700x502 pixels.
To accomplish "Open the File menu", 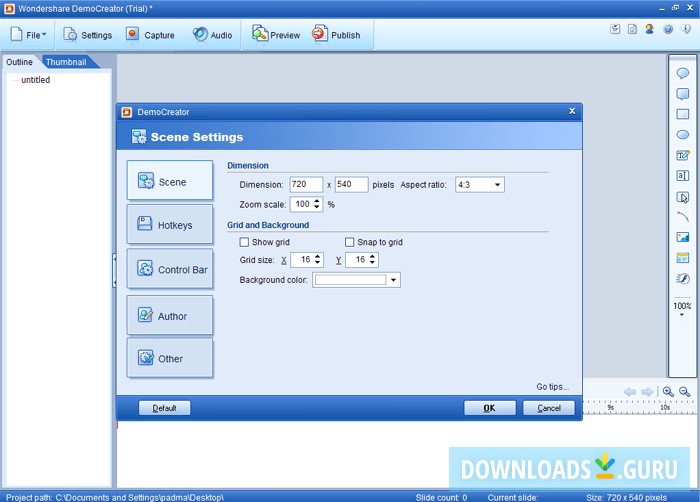I will [29, 35].
